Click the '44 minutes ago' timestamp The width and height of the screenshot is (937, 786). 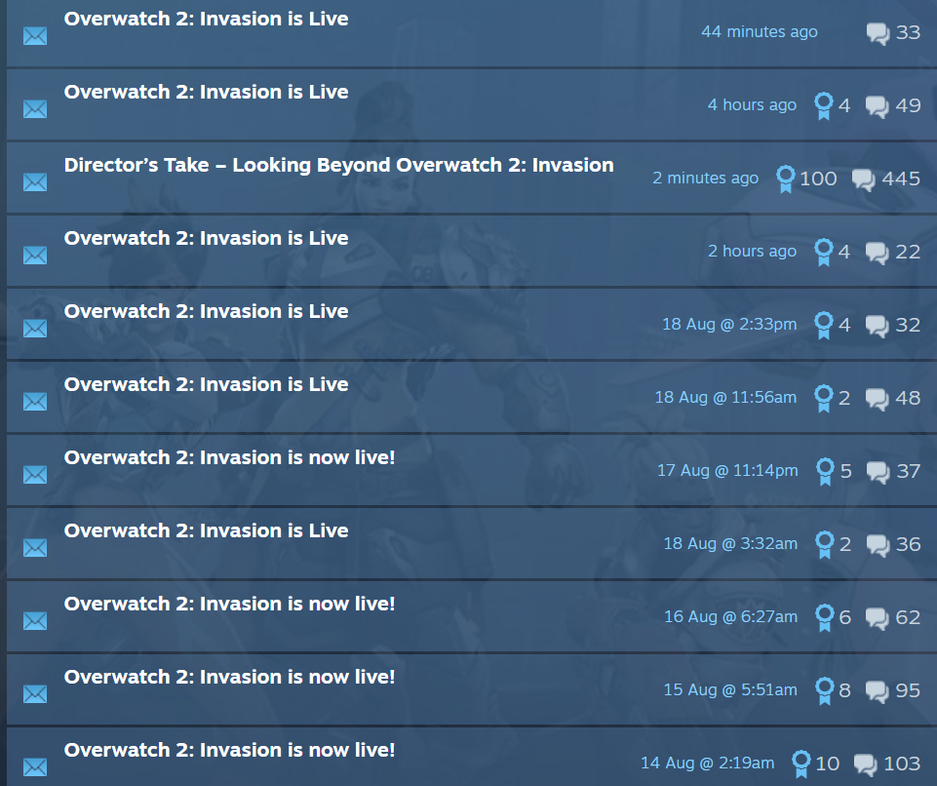(760, 32)
